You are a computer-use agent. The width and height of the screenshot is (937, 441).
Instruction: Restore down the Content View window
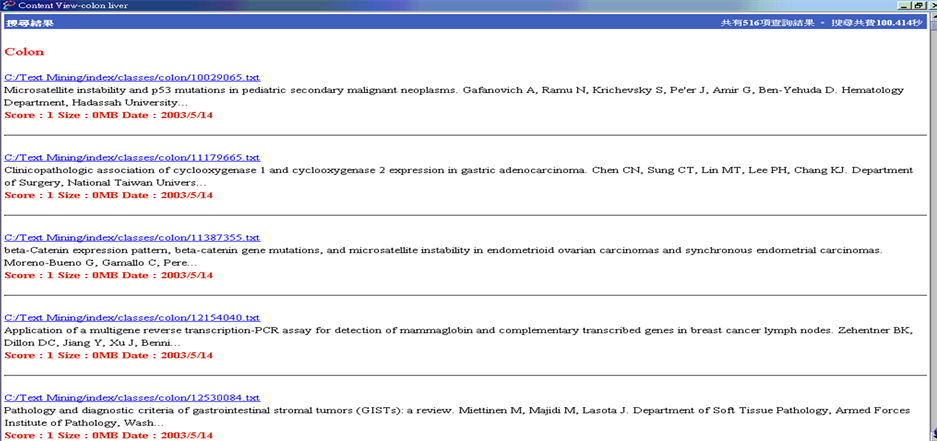(917, 6)
